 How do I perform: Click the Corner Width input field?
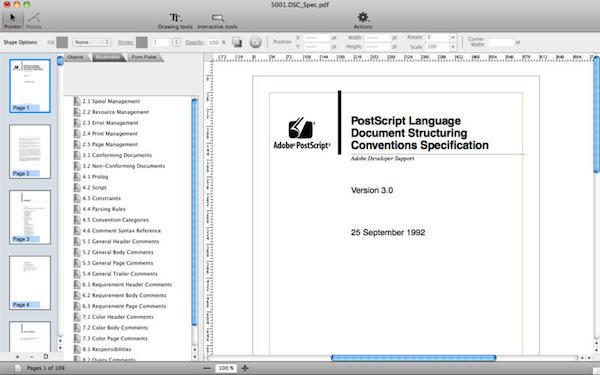tap(501, 42)
